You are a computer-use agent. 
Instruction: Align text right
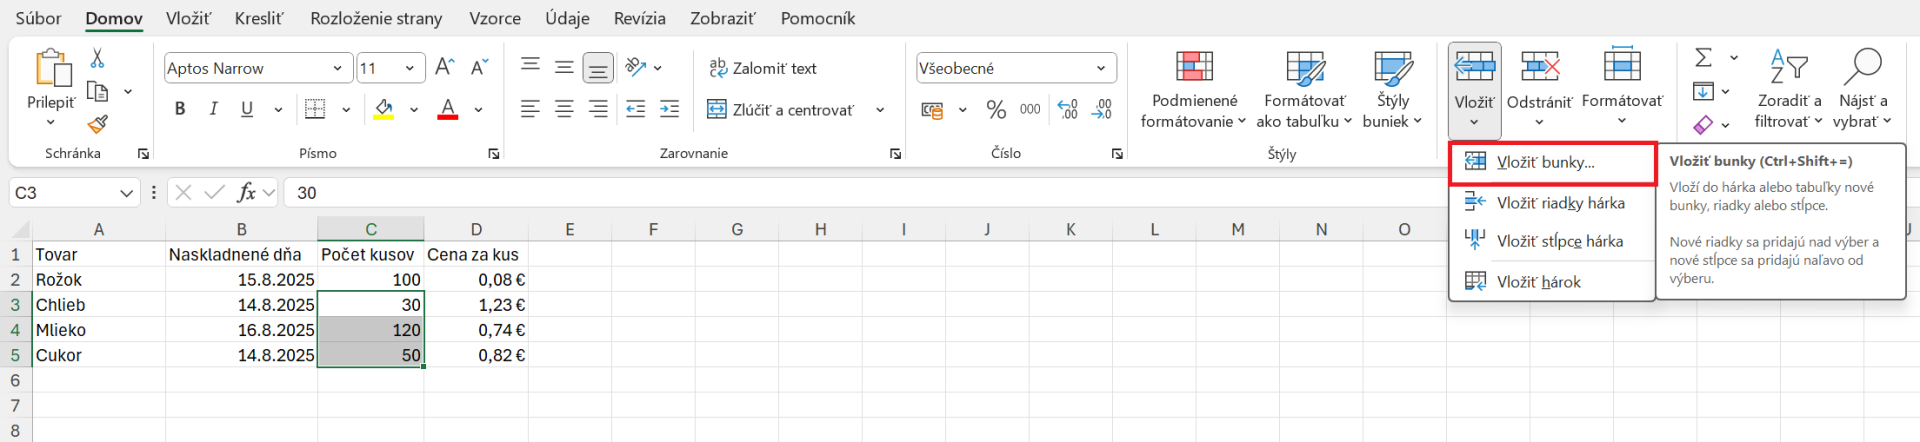(x=598, y=109)
